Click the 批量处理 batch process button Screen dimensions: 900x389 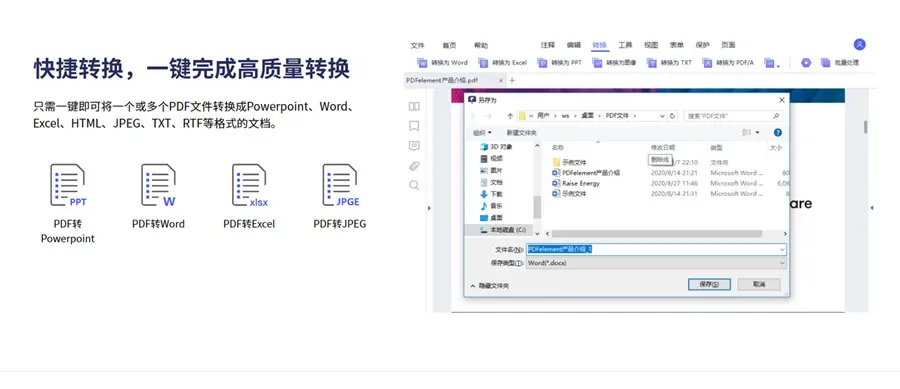click(x=839, y=63)
